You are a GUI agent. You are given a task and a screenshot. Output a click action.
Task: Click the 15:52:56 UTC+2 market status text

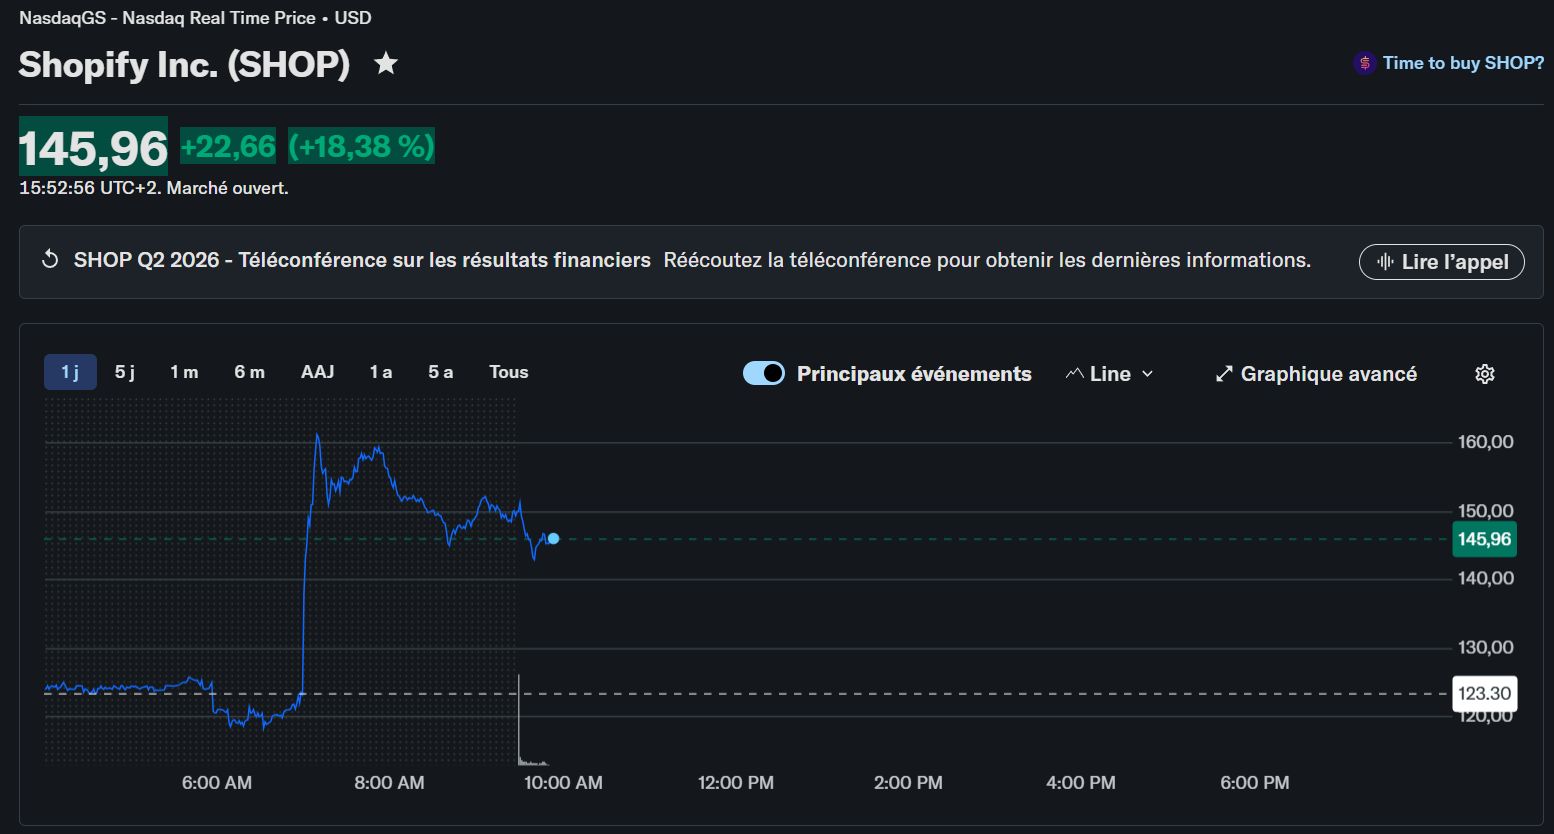pyautogui.click(x=154, y=188)
